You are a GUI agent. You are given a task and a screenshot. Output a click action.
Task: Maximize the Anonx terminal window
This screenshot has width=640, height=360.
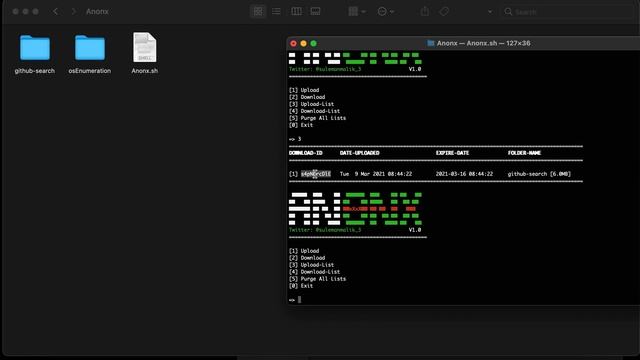313,43
